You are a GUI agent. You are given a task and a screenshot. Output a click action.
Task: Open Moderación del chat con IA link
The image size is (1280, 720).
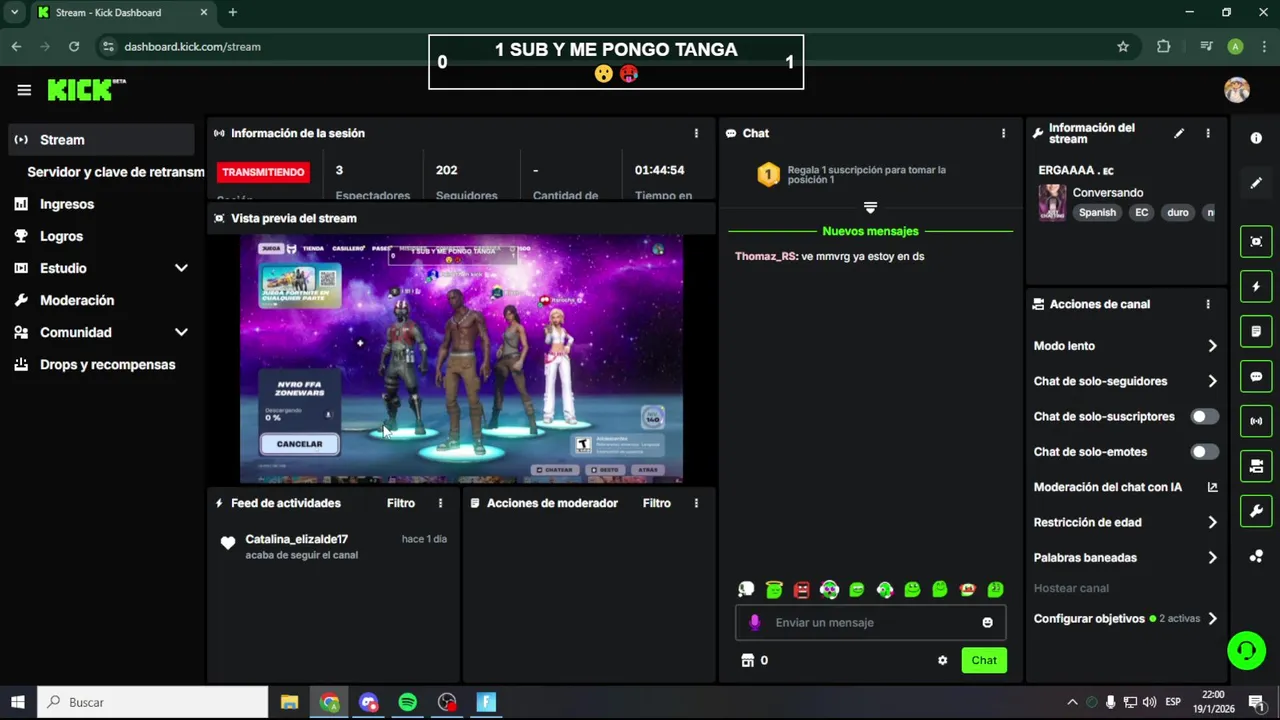[x=1125, y=487]
